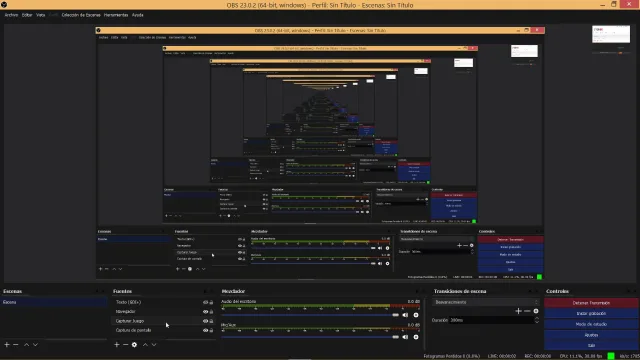Hide the Navegador source with its eye icon
The width and height of the screenshot is (640, 360).
click(205, 312)
